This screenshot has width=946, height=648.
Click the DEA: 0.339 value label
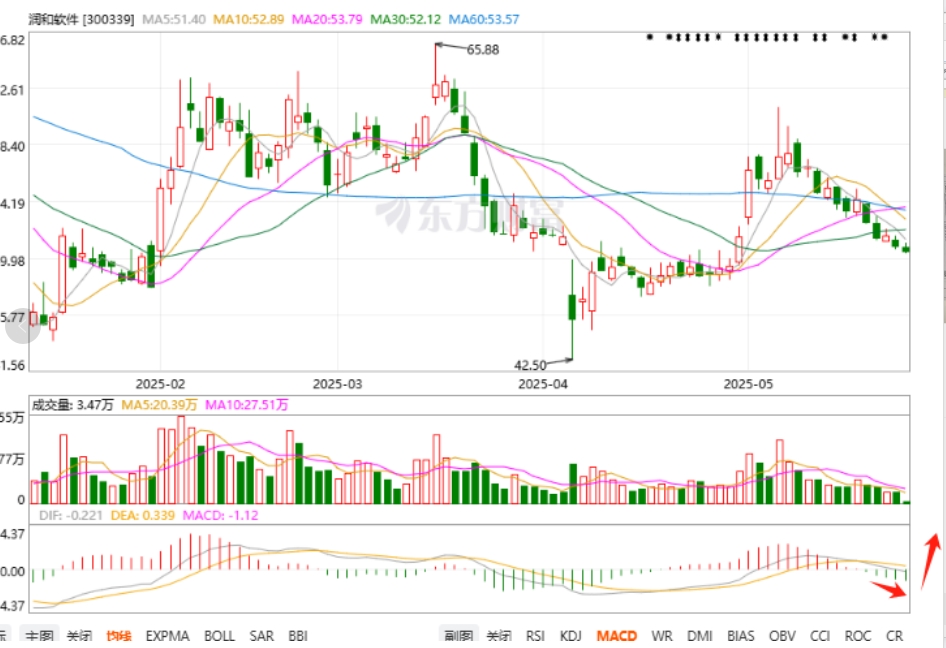pos(142,516)
